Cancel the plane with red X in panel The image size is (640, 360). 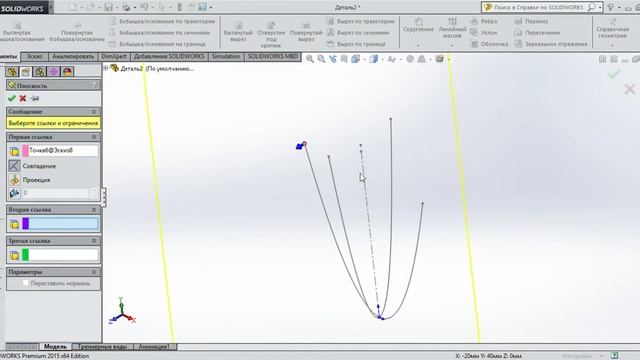(x=23, y=98)
